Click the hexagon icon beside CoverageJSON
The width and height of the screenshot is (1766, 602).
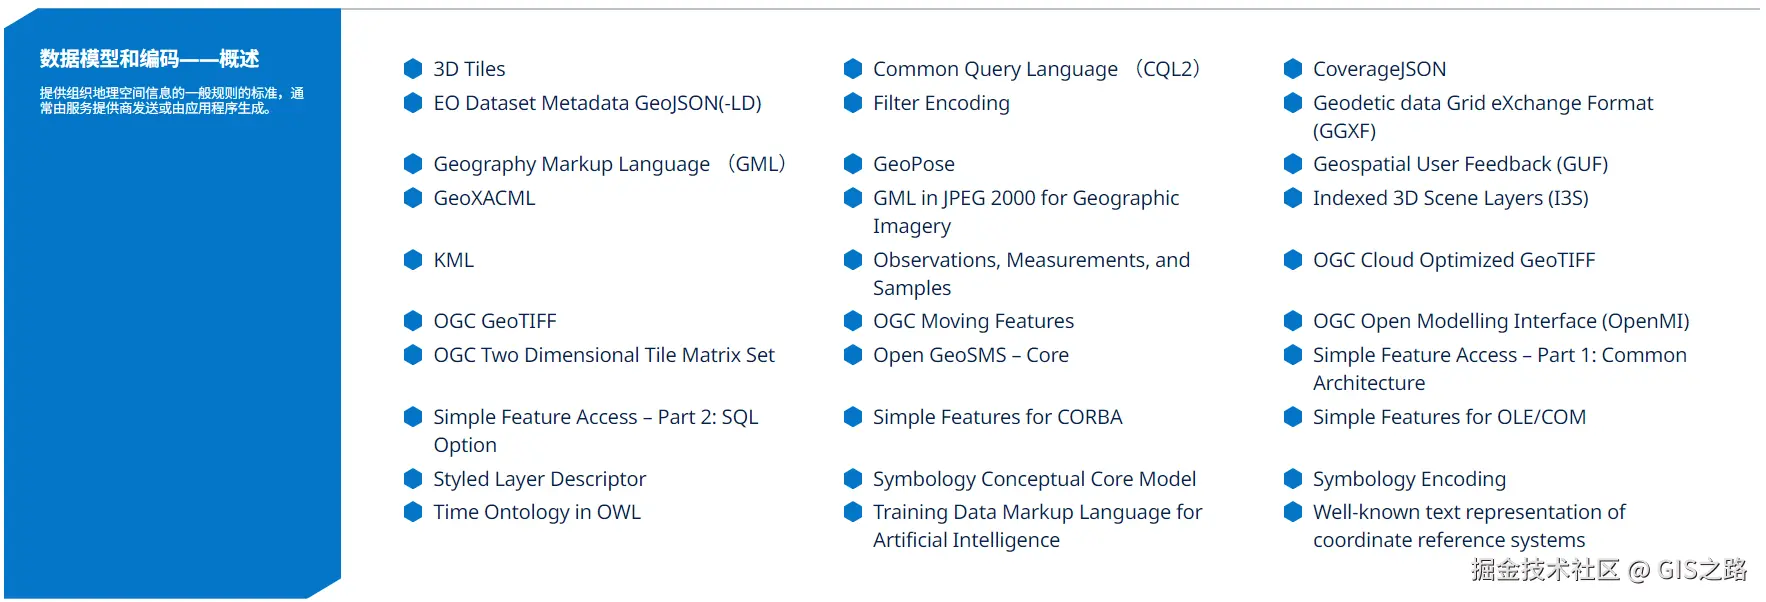click(x=1293, y=69)
